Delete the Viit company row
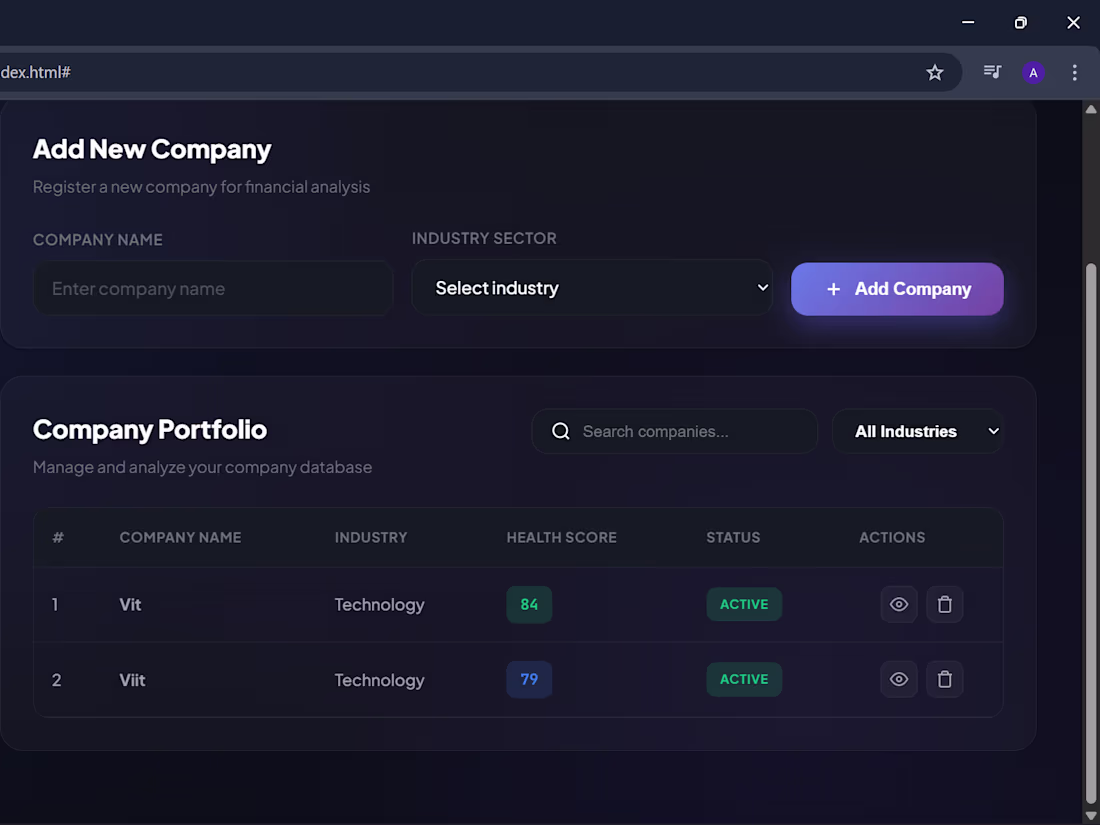This screenshot has height=825, width=1100. point(944,680)
